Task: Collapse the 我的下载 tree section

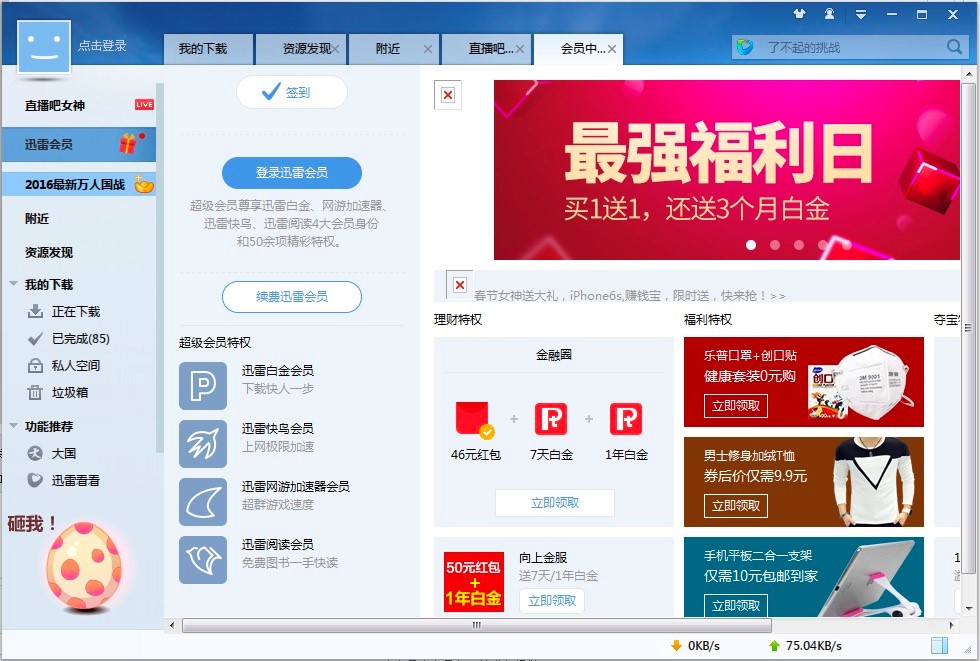Action: (13, 284)
